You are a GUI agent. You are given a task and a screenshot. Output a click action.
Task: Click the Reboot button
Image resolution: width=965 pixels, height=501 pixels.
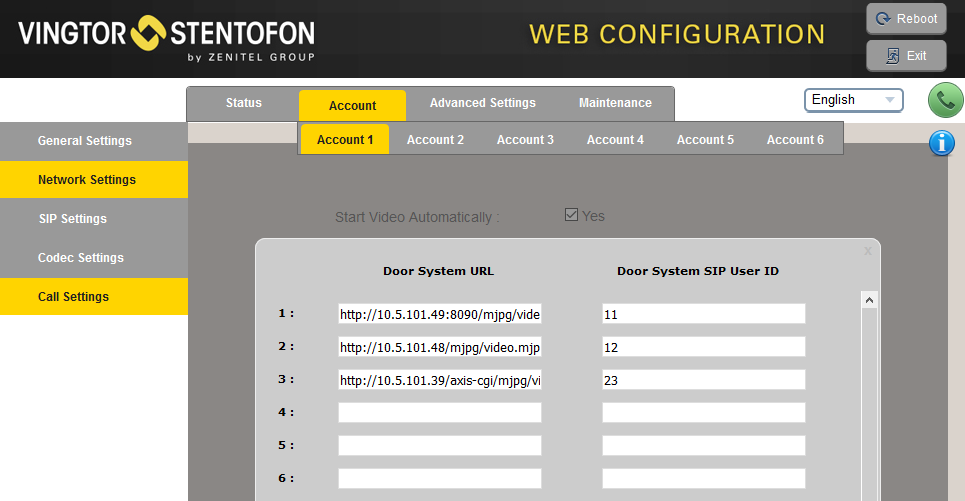(906, 18)
